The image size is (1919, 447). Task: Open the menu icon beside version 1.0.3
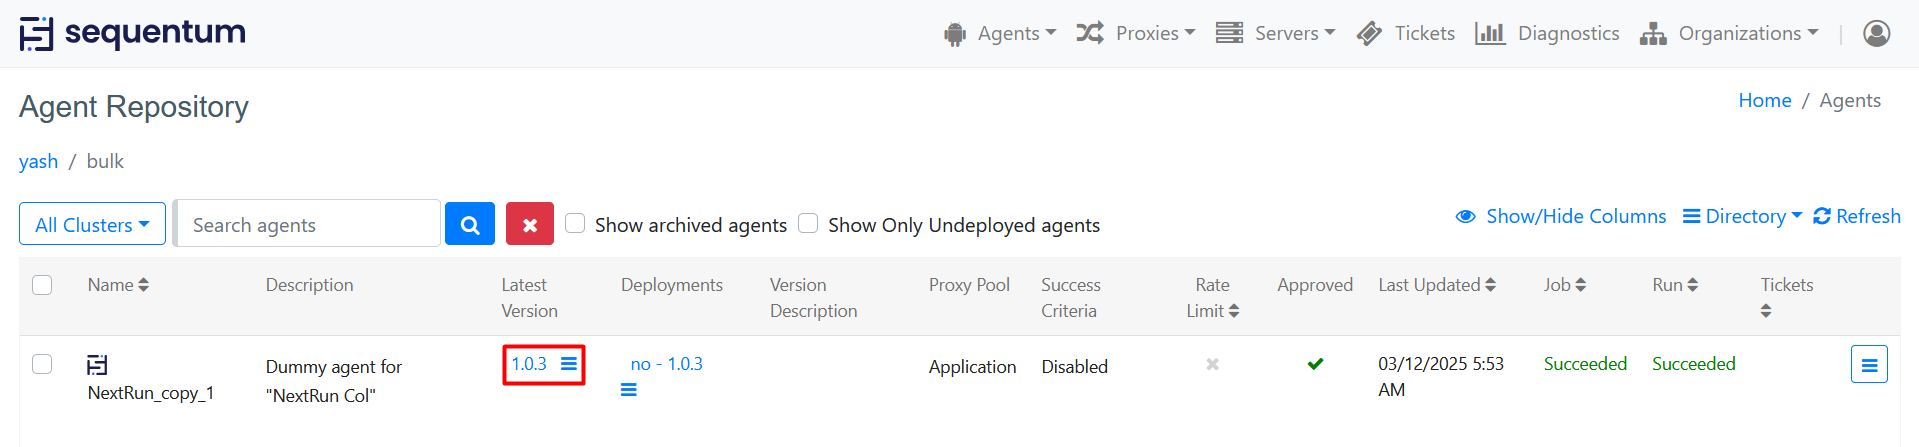click(x=569, y=364)
